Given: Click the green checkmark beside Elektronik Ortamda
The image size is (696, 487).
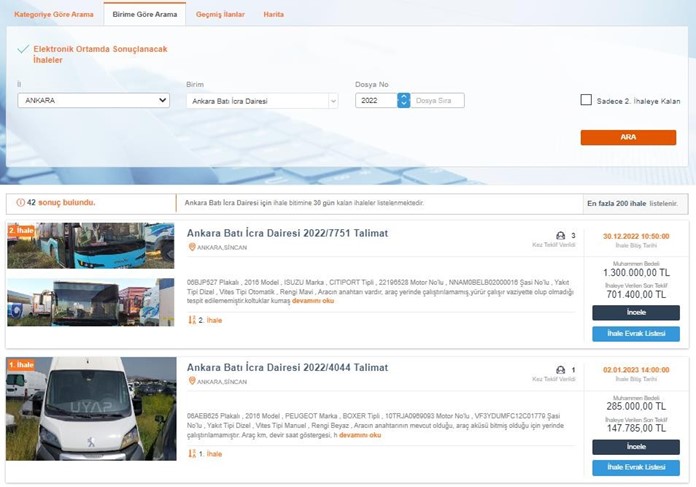Looking at the screenshot, I should click(x=23, y=48).
